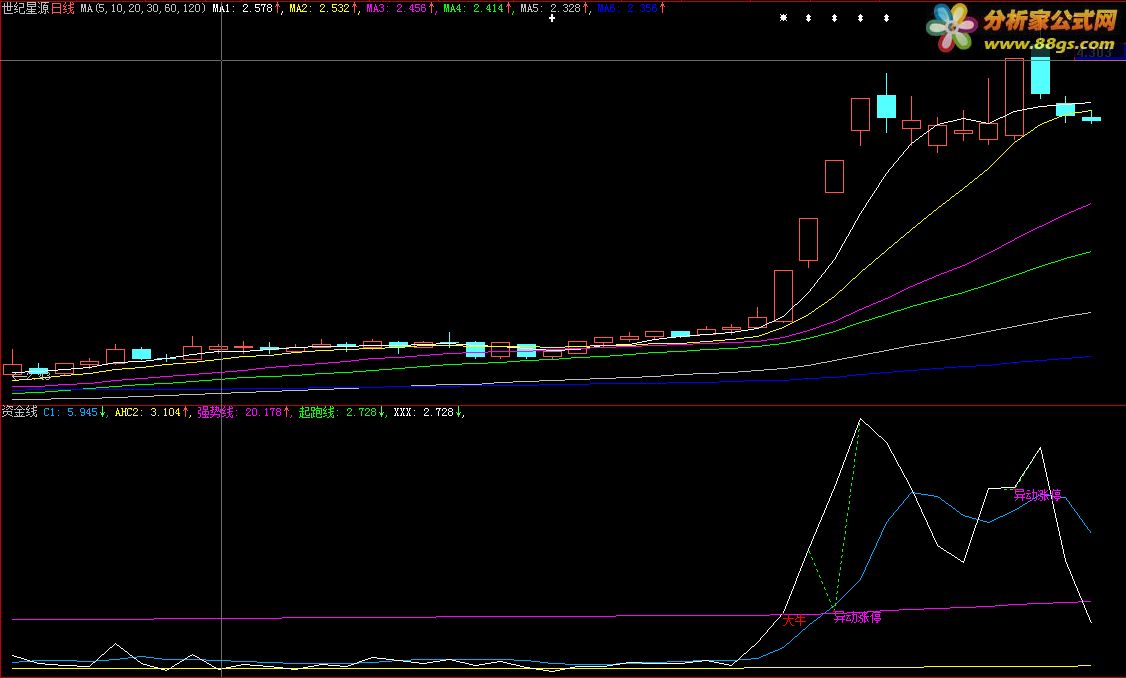The width and height of the screenshot is (1126, 678).
Task: Click the green 起跑线: 2.728 readout
Action: 338,412
